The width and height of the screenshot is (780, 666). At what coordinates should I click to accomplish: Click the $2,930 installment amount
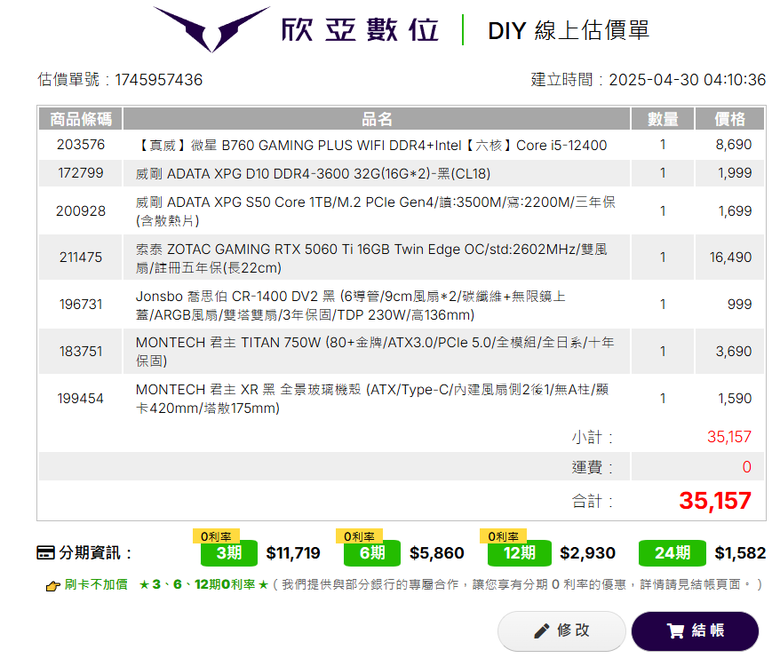coord(587,553)
